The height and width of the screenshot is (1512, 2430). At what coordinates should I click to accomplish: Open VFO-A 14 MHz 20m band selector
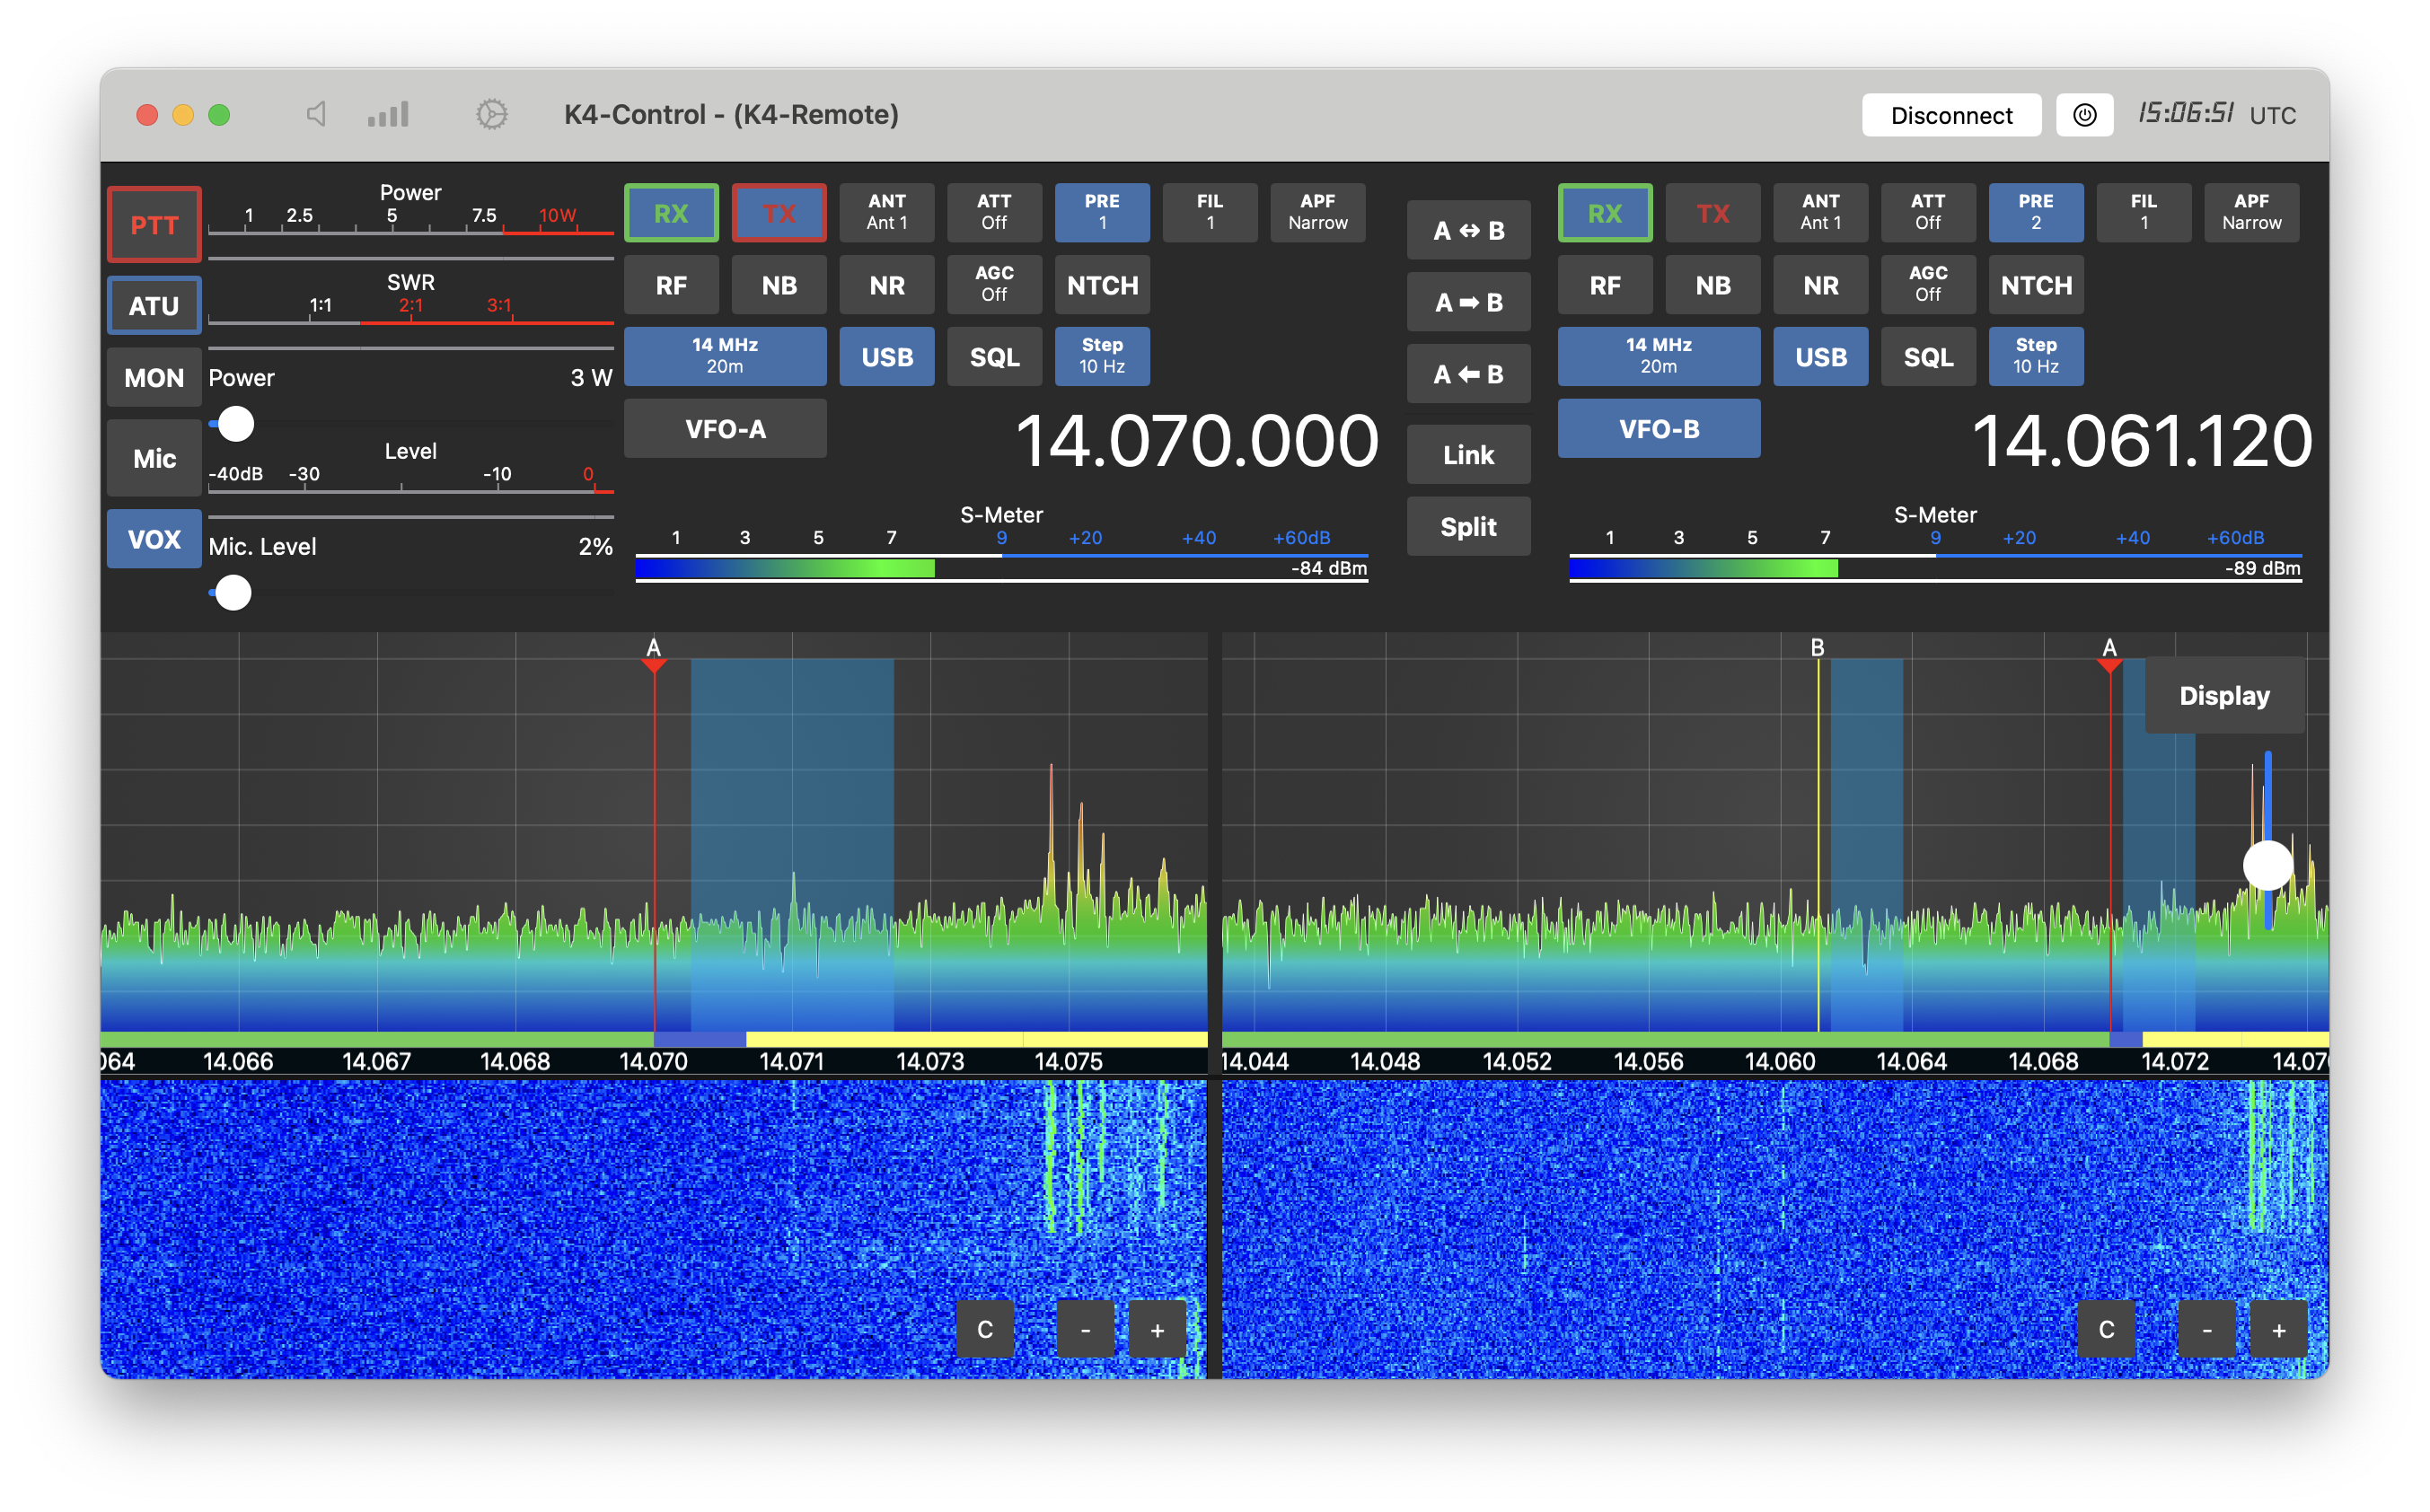click(725, 356)
